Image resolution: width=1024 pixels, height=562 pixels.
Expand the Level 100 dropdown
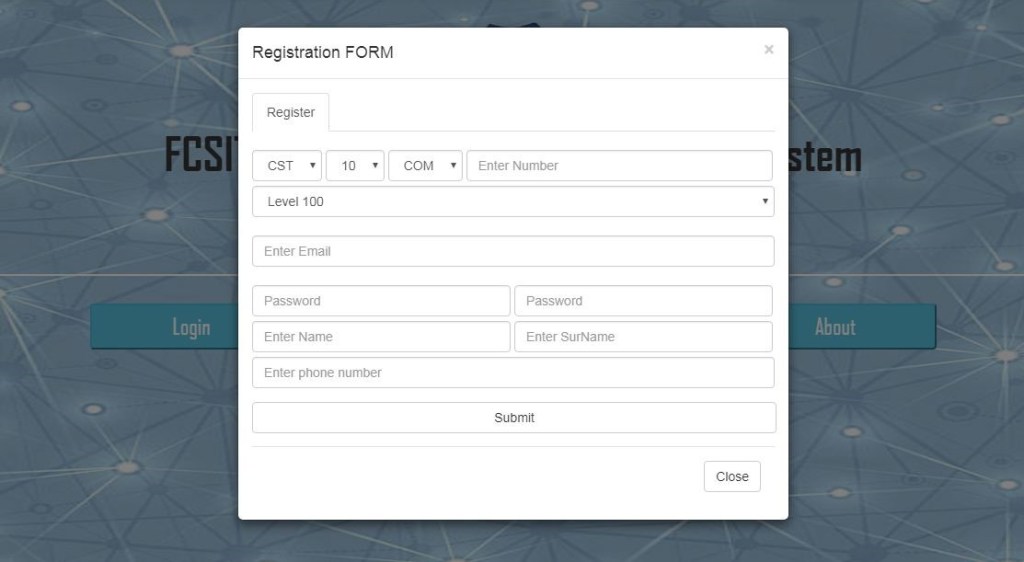(513, 201)
